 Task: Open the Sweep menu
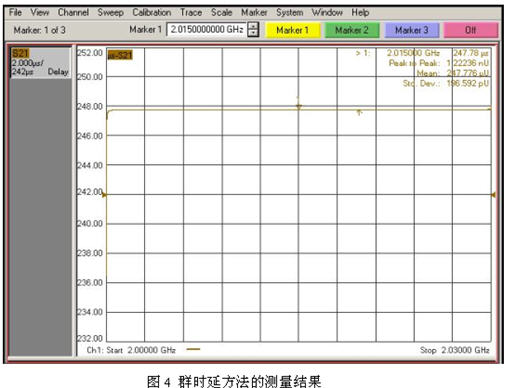110,12
